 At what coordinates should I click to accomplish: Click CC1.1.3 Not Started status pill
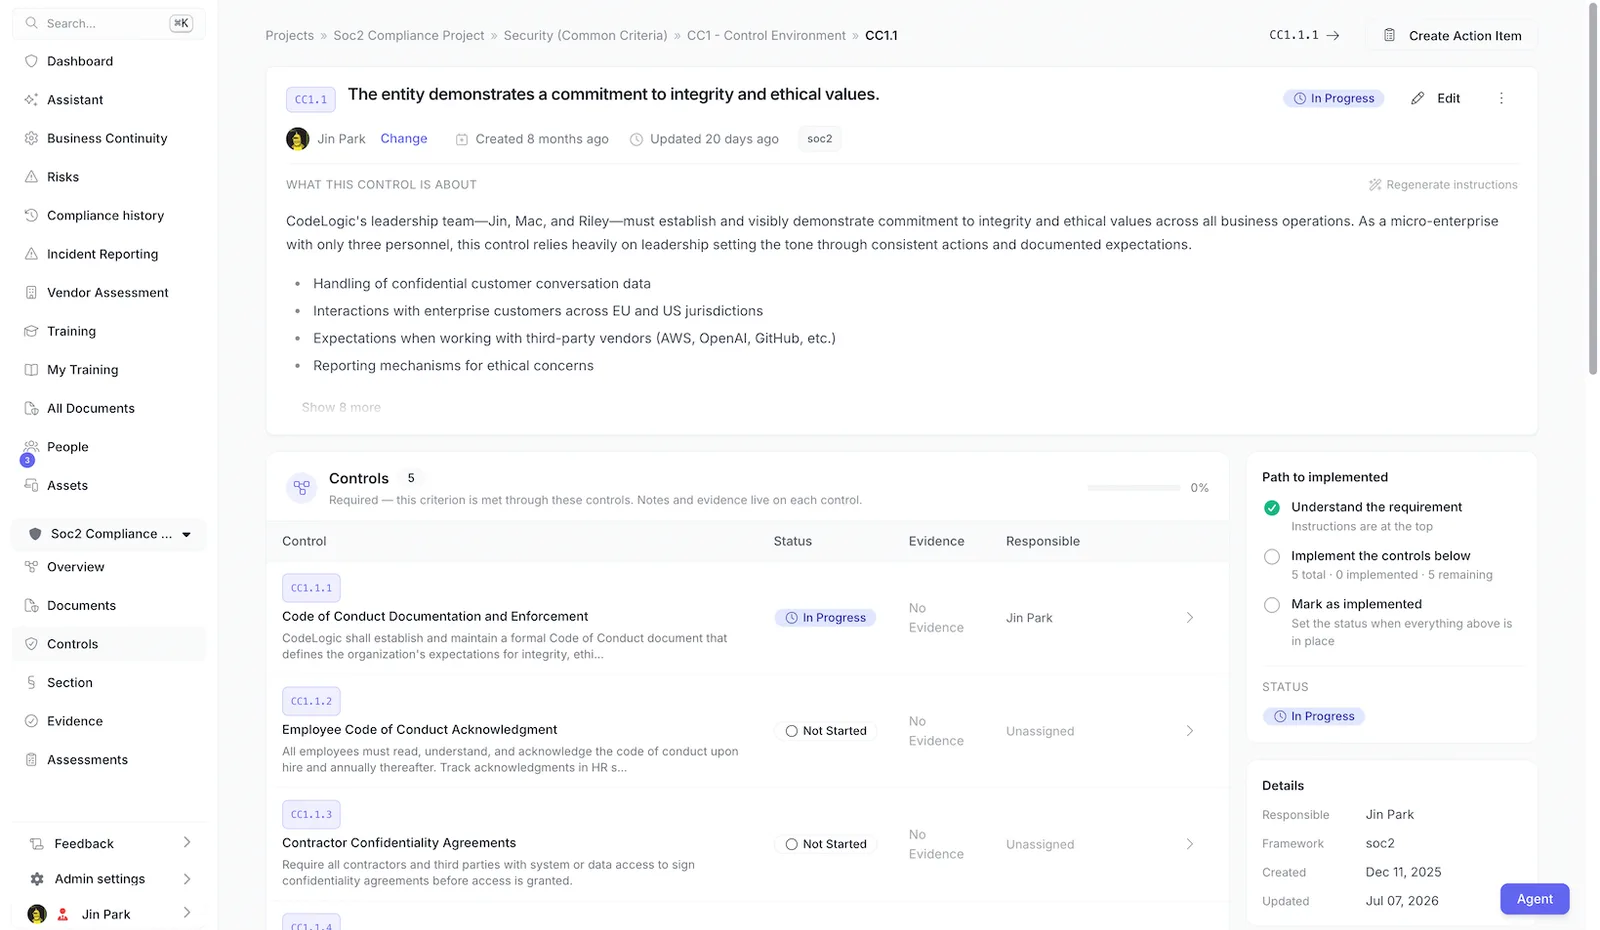click(825, 844)
